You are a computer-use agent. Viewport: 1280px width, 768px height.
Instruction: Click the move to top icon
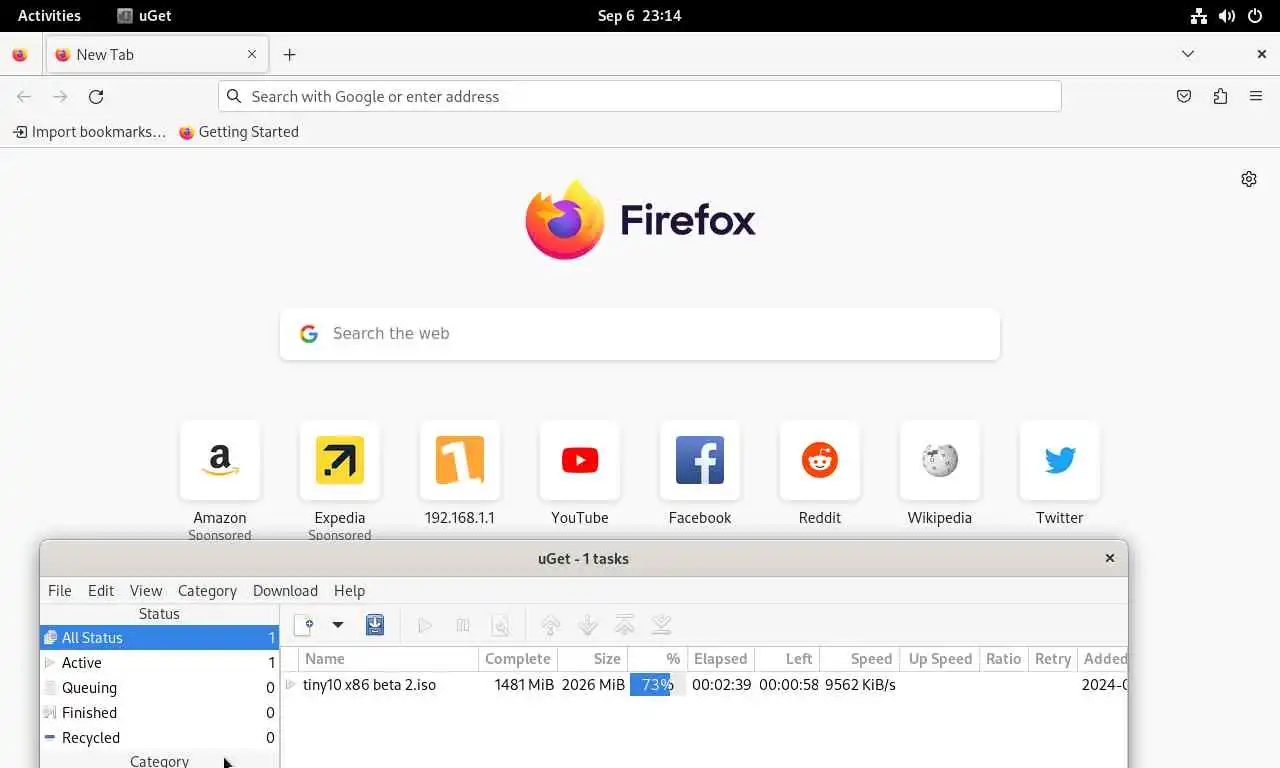pyautogui.click(x=625, y=625)
